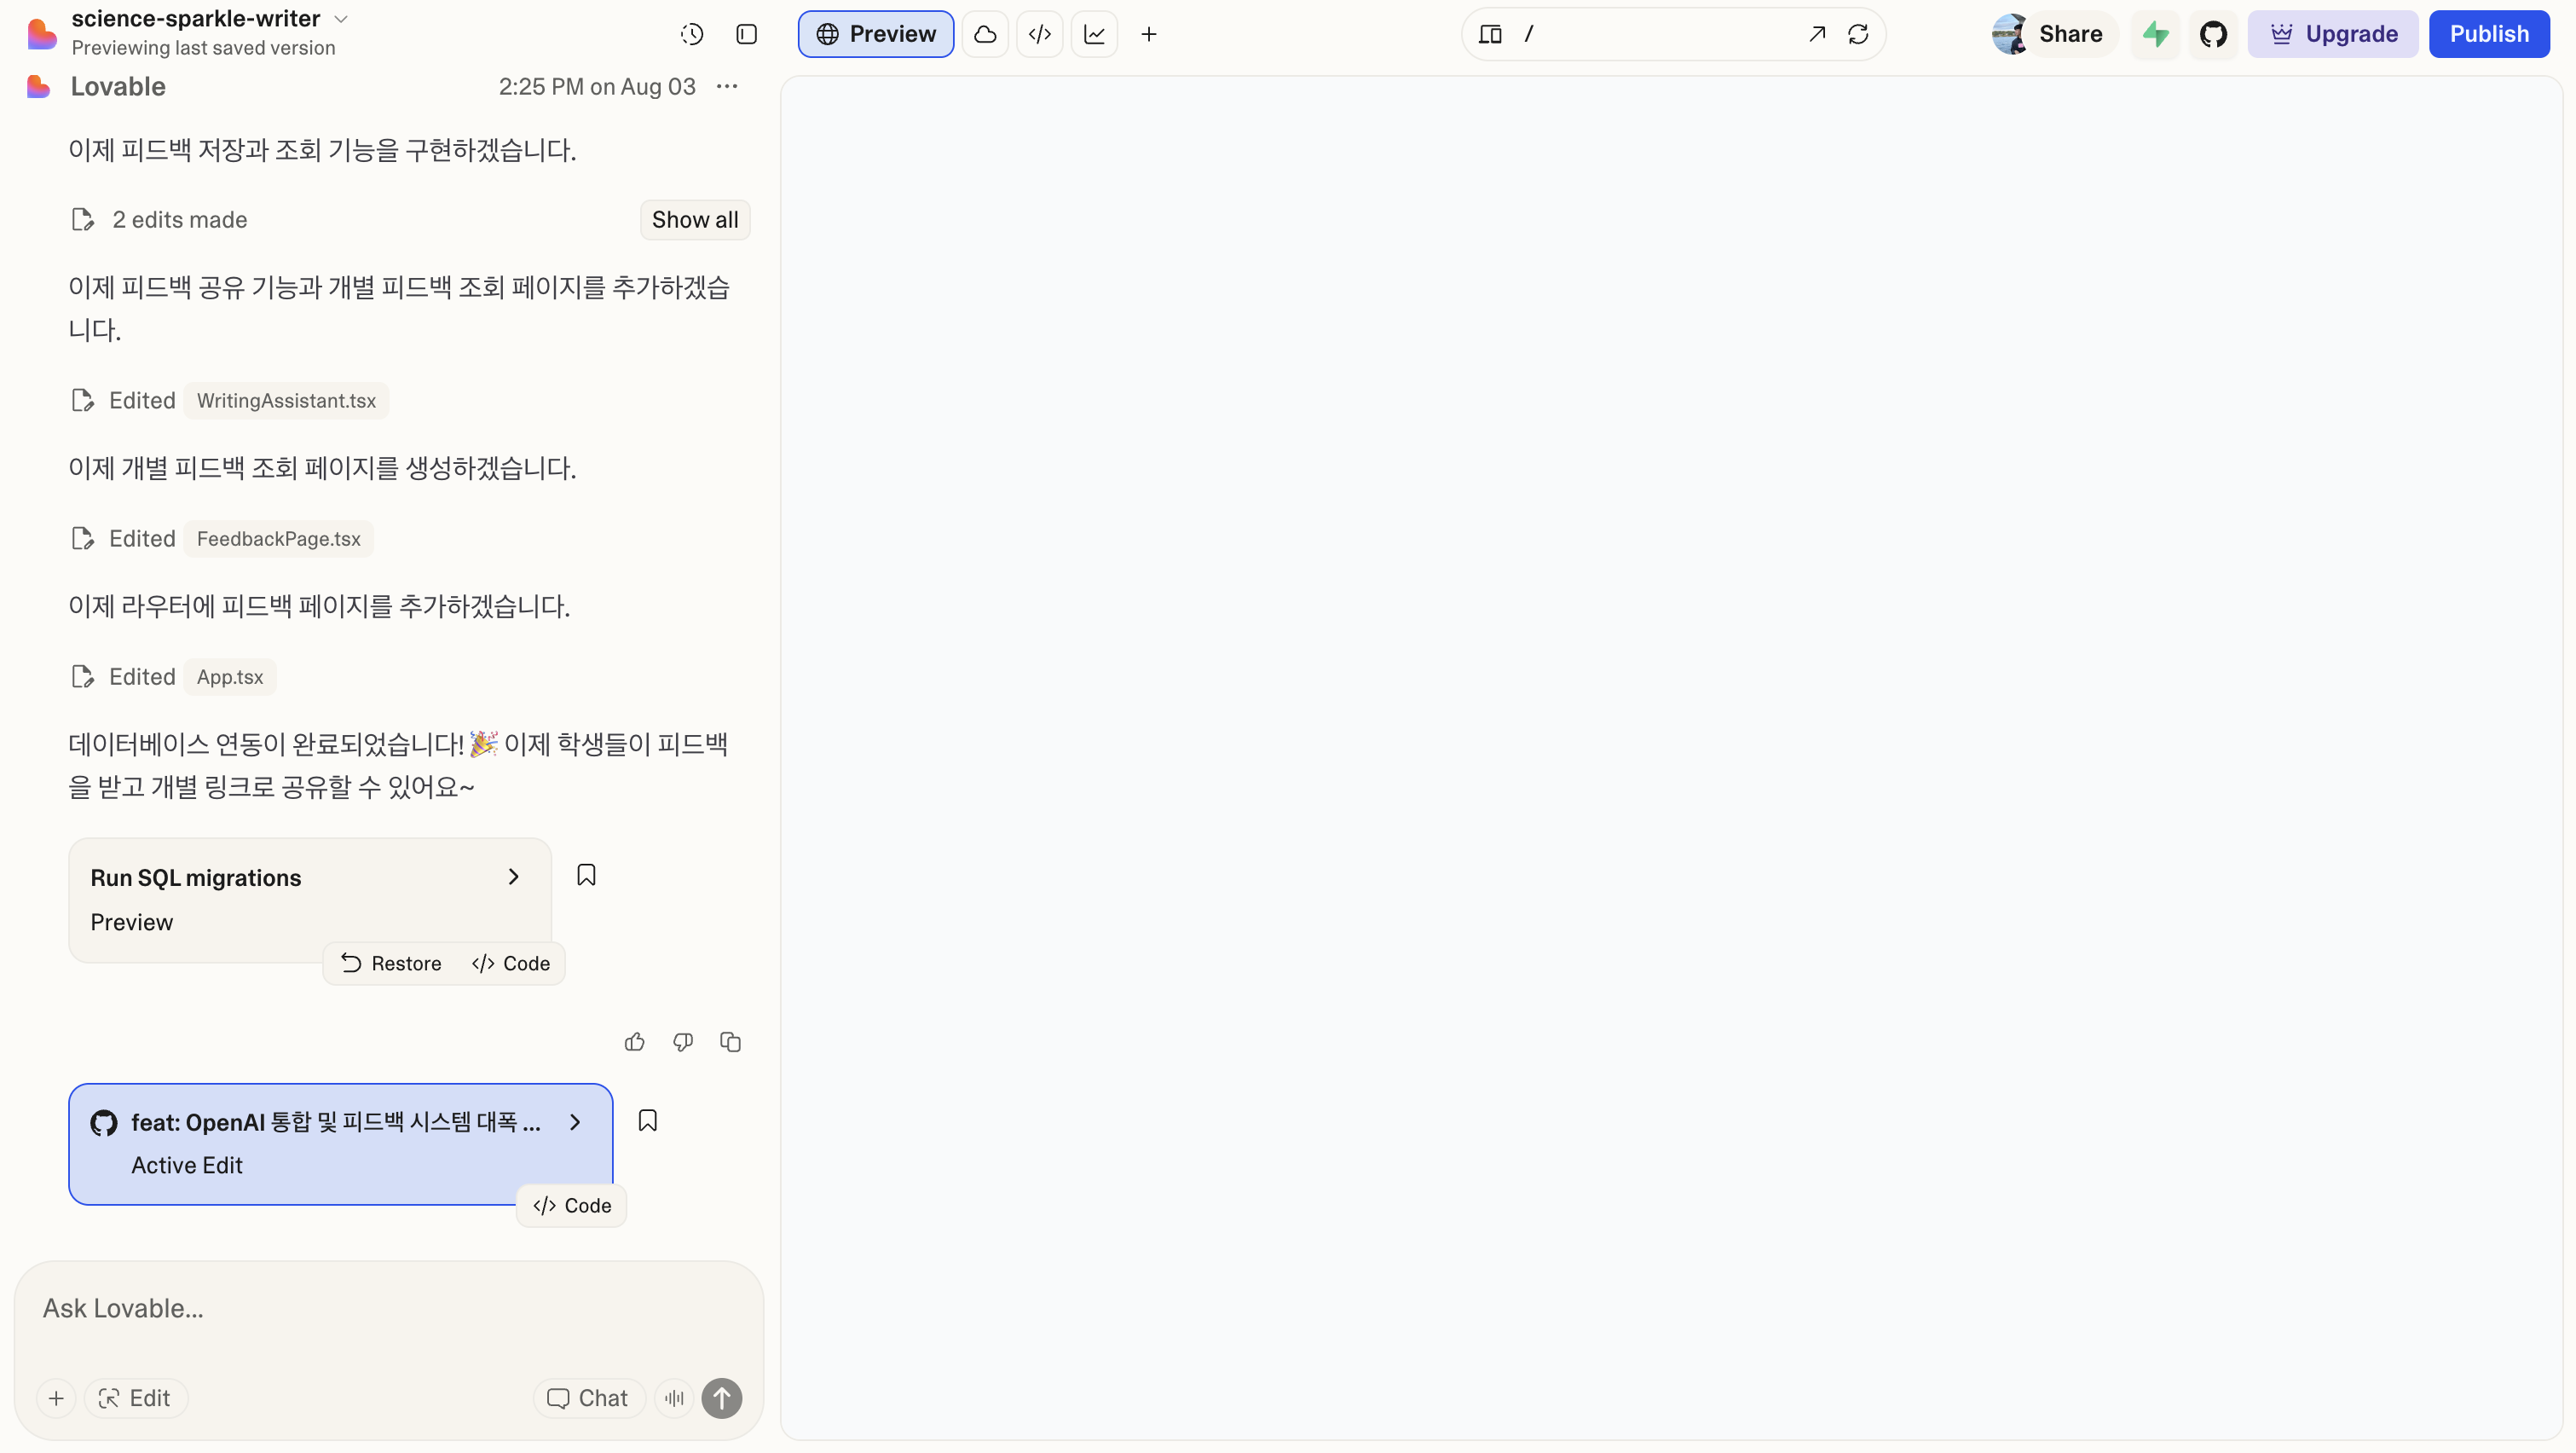Open preview in new tab arrow
This screenshot has height=1453, width=2576.
1817,34
